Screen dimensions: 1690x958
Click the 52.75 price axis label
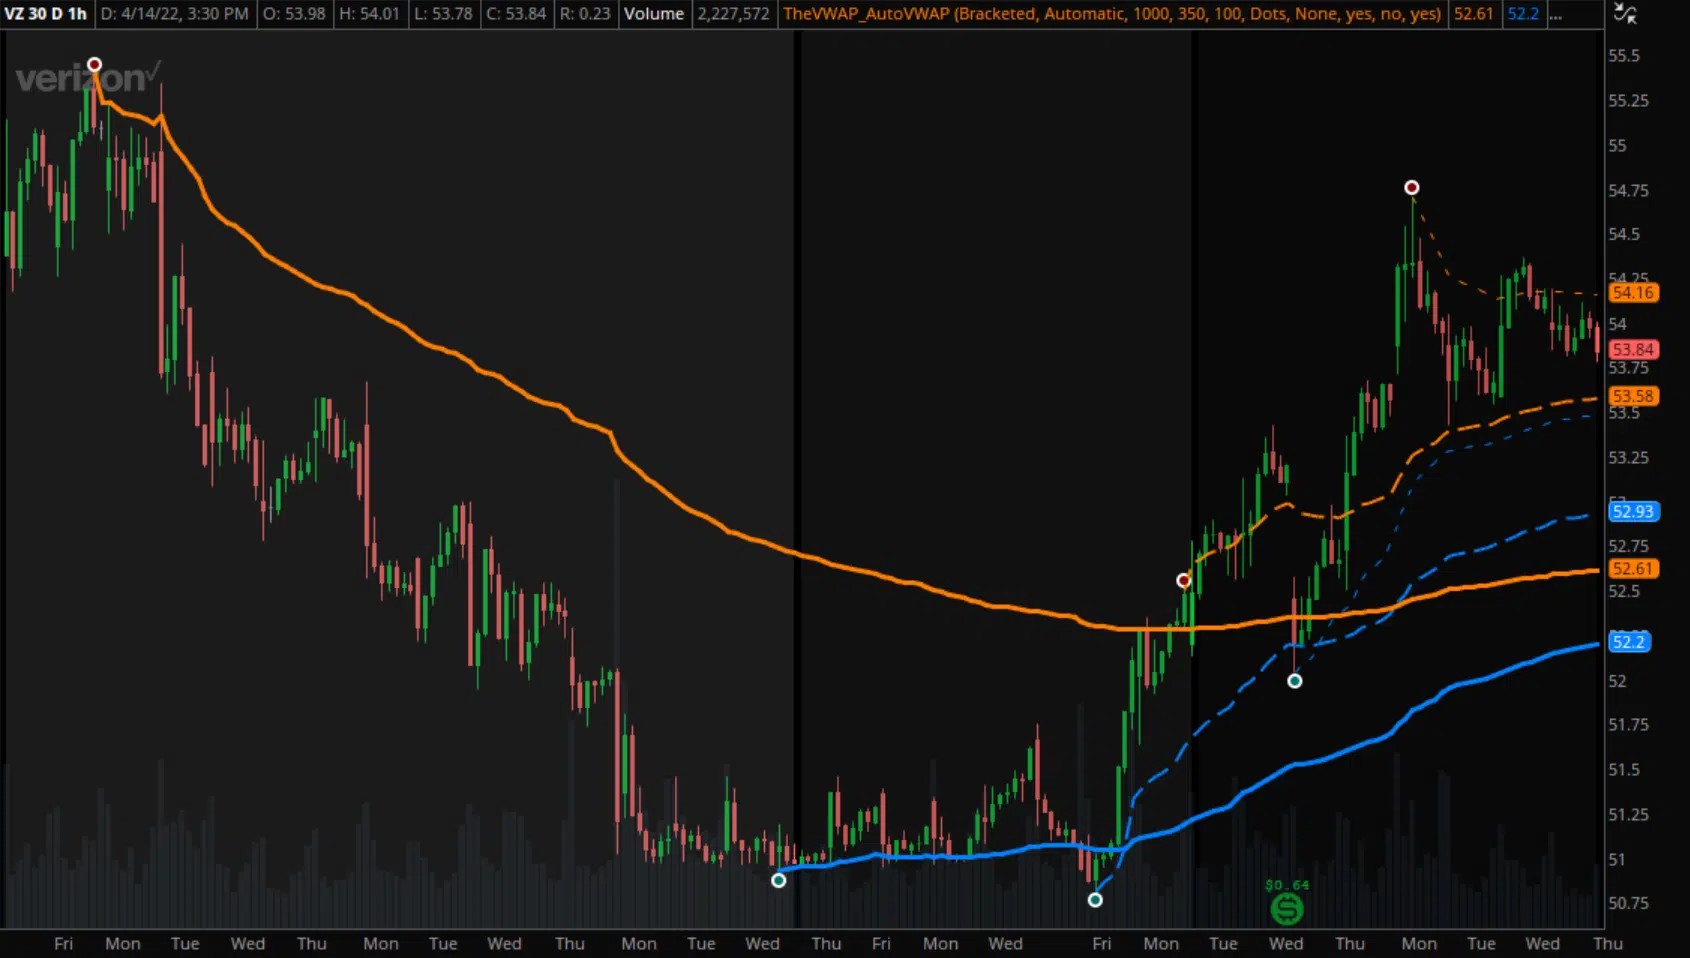point(1628,546)
